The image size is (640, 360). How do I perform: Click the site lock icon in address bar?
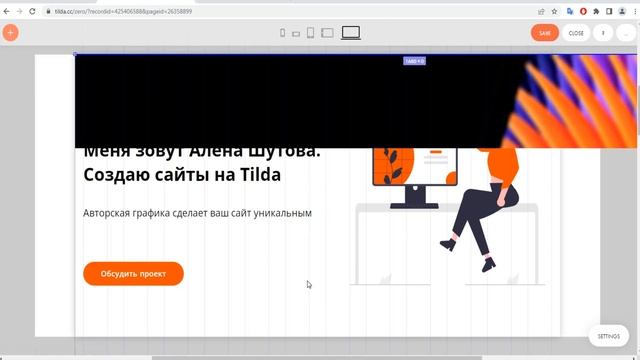pyautogui.click(x=49, y=11)
